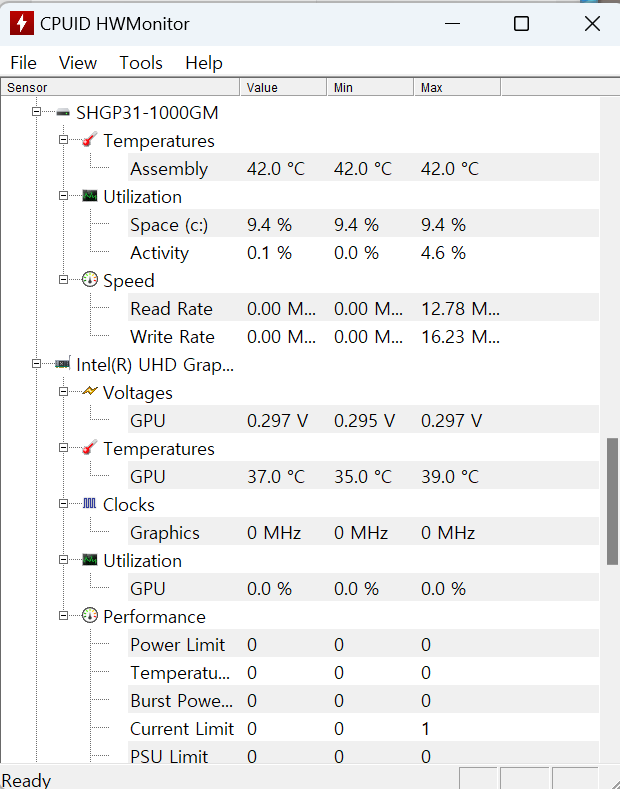Click the HWMonitor app icon in title bar
The width and height of the screenshot is (620, 789).
pyautogui.click(x=21, y=23)
